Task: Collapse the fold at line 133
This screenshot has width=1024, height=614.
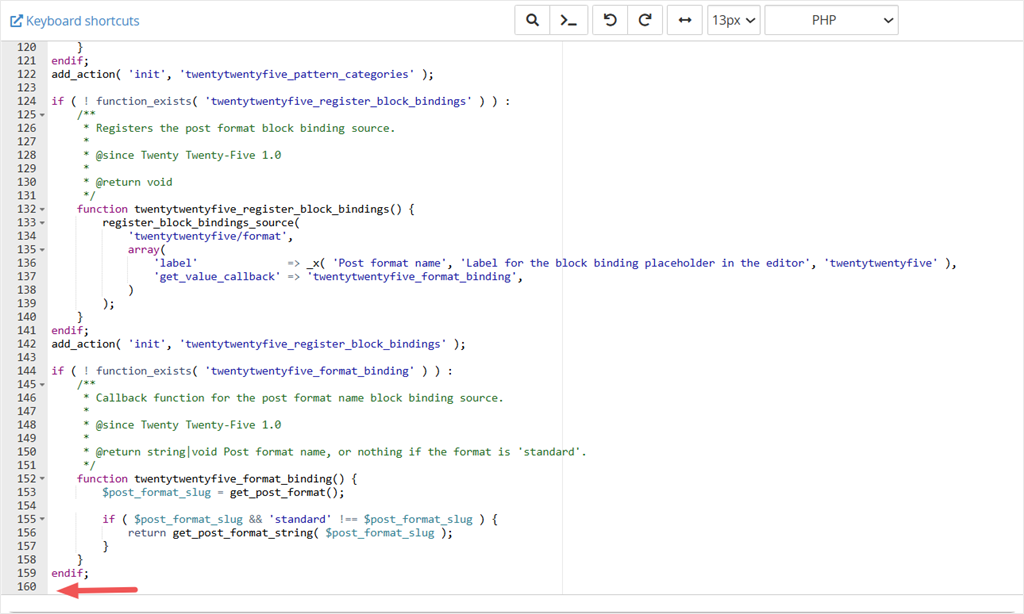Action: [42, 223]
